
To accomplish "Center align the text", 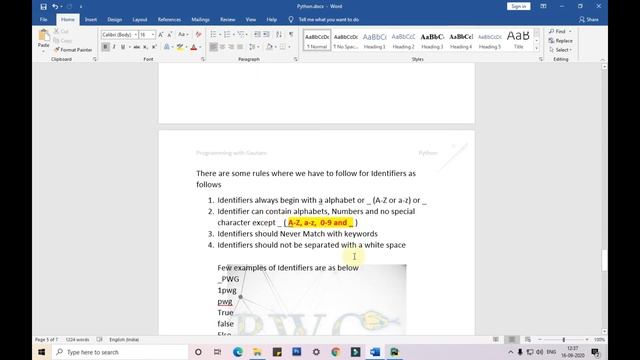I will [222, 47].
